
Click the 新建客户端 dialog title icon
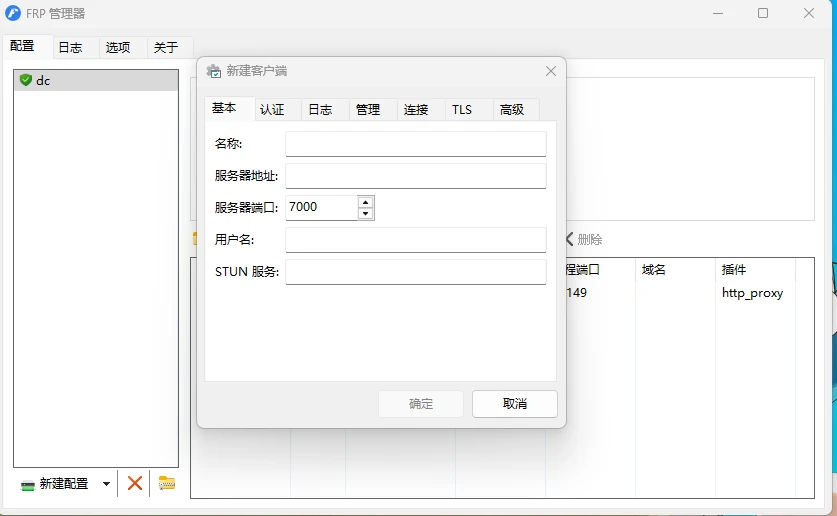[214, 71]
